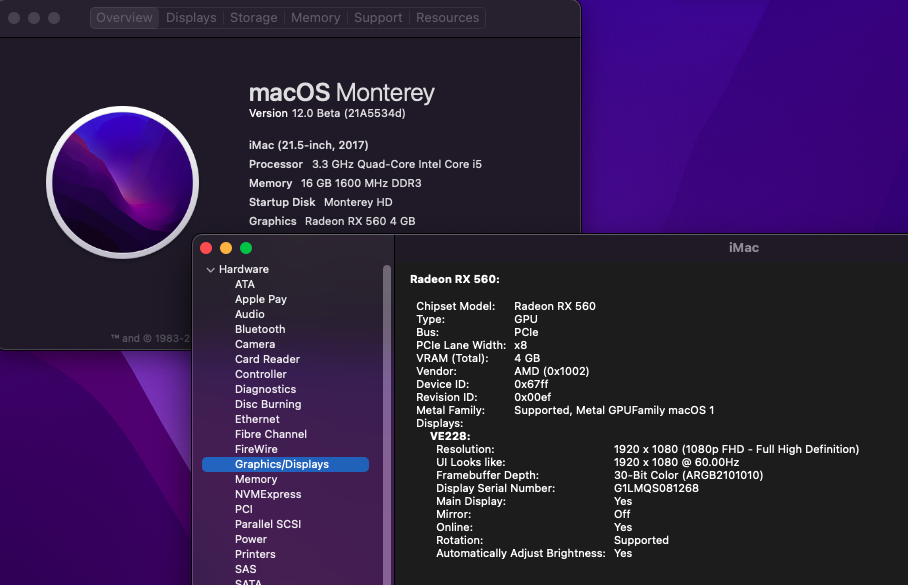Select Disc Burning in the sidebar

pos(268,404)
